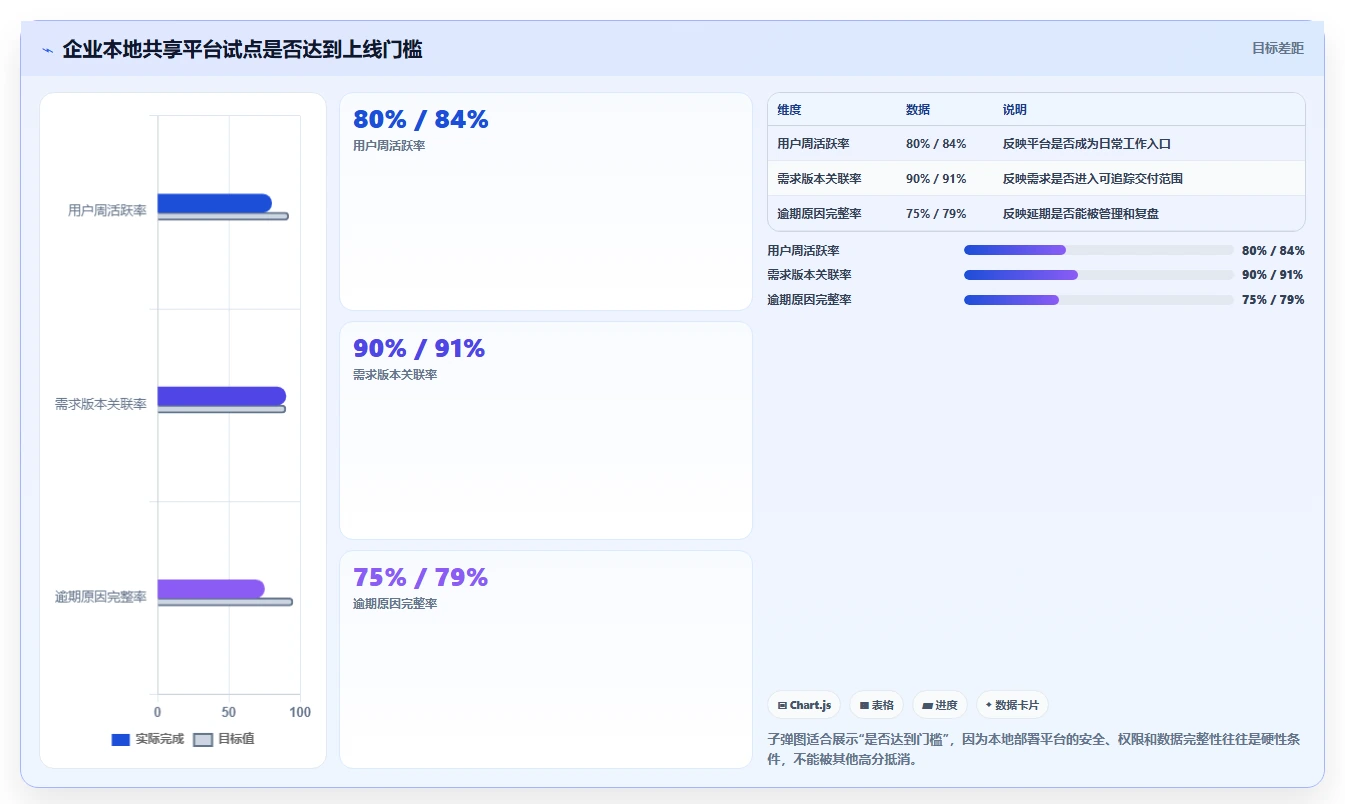Viewport: 1345px width, 804px height.
Task: Click 需求版本关联率 label in second data card
Action: (395, 375)
